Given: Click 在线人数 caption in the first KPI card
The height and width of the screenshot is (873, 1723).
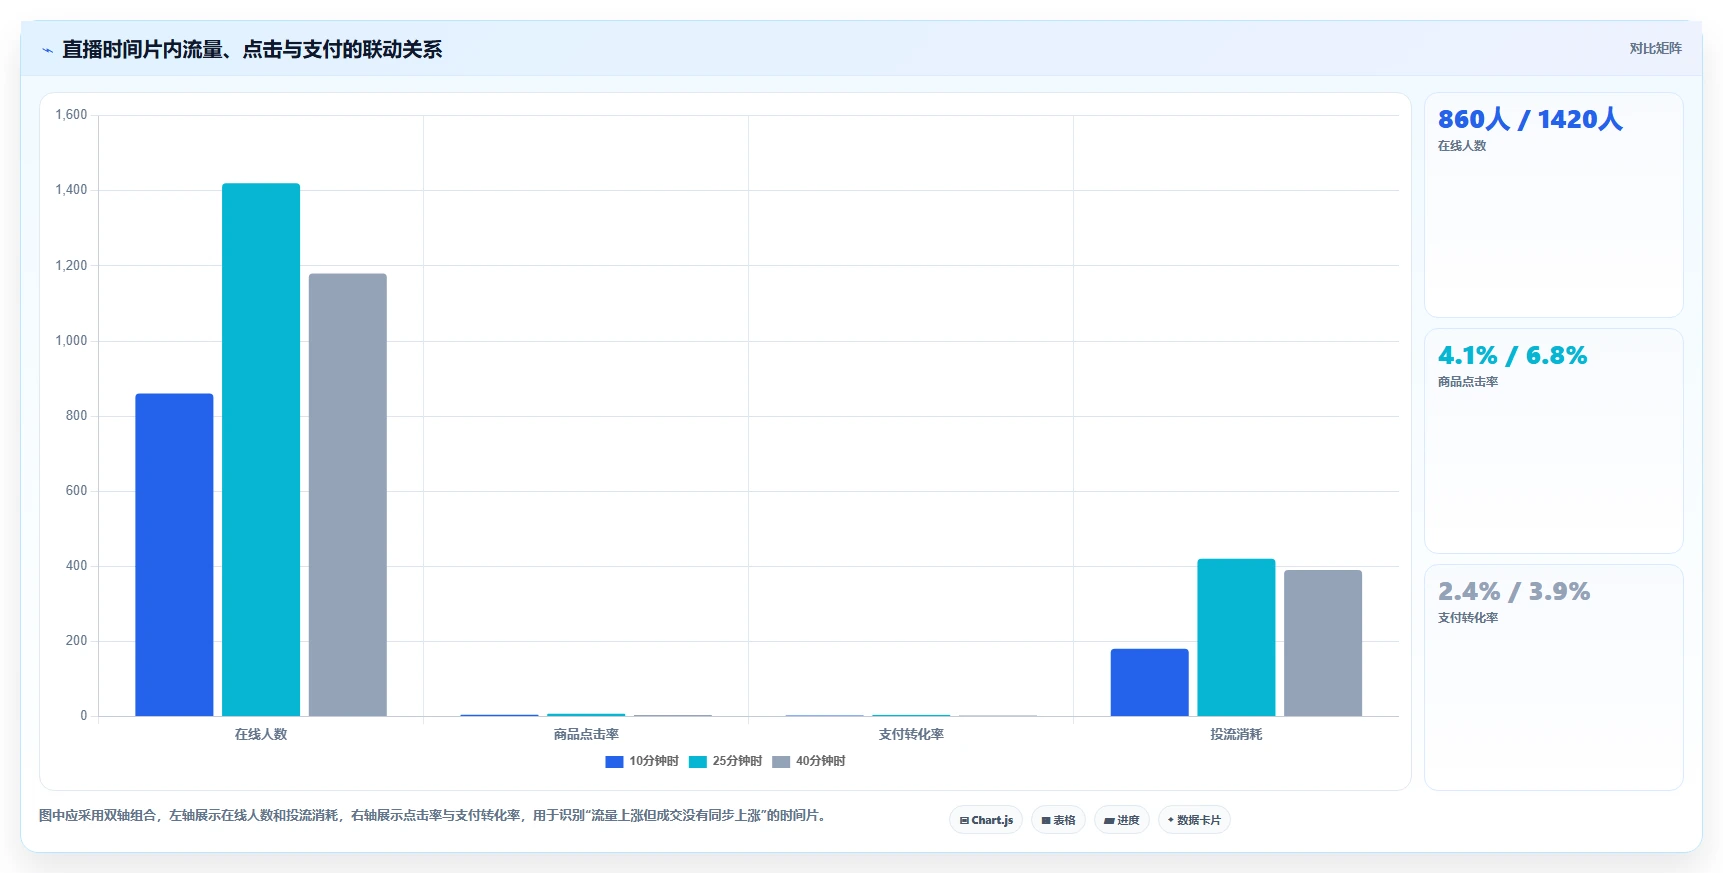Looking at the screenshot, I should click(x=1462, y=146).
